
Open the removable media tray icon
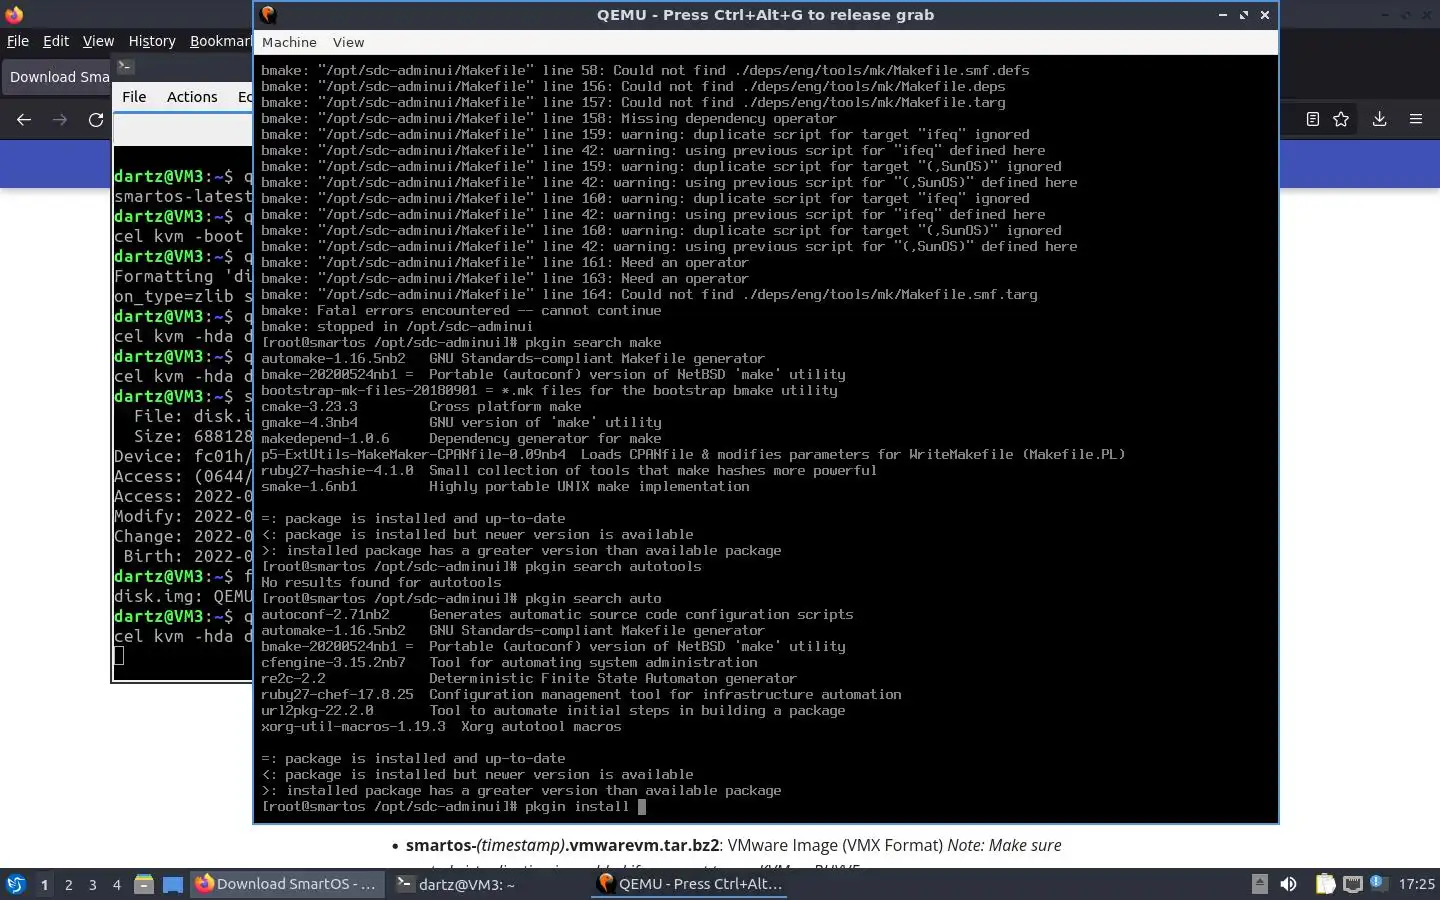pyautogui.click(x=1260, y=884)
